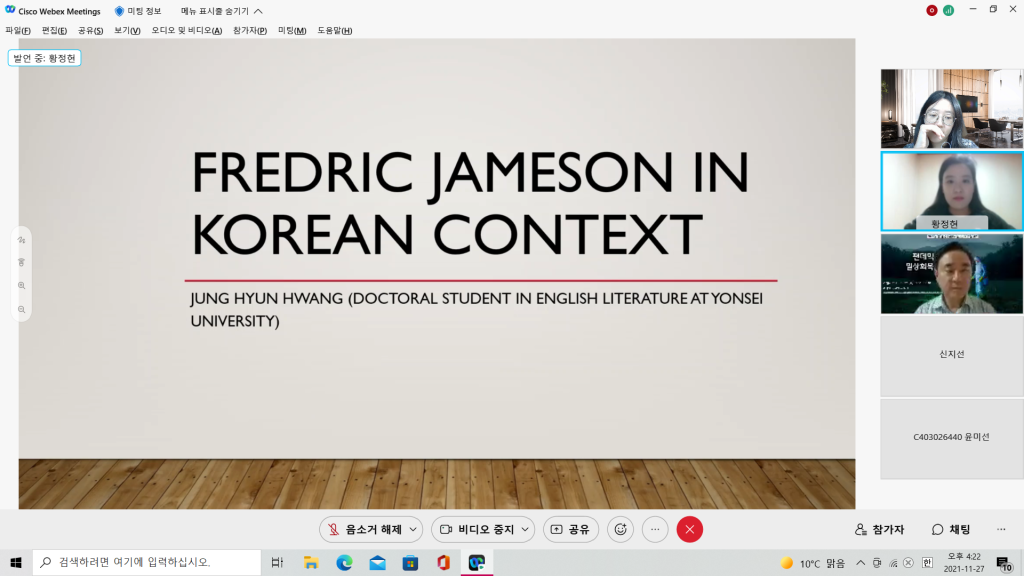Image resolution: width=1024 pixels, height=576 pixels.
Task: Click the 공유 share button
Action: pos(570,529)
